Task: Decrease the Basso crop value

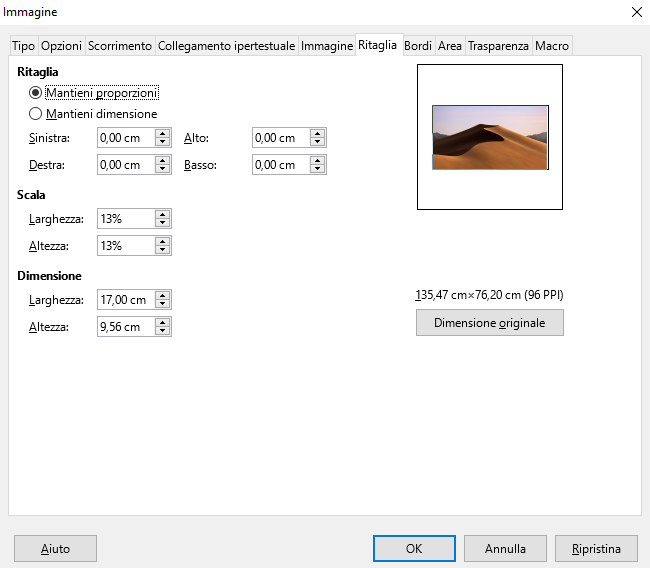Action: tap(318, 169)
